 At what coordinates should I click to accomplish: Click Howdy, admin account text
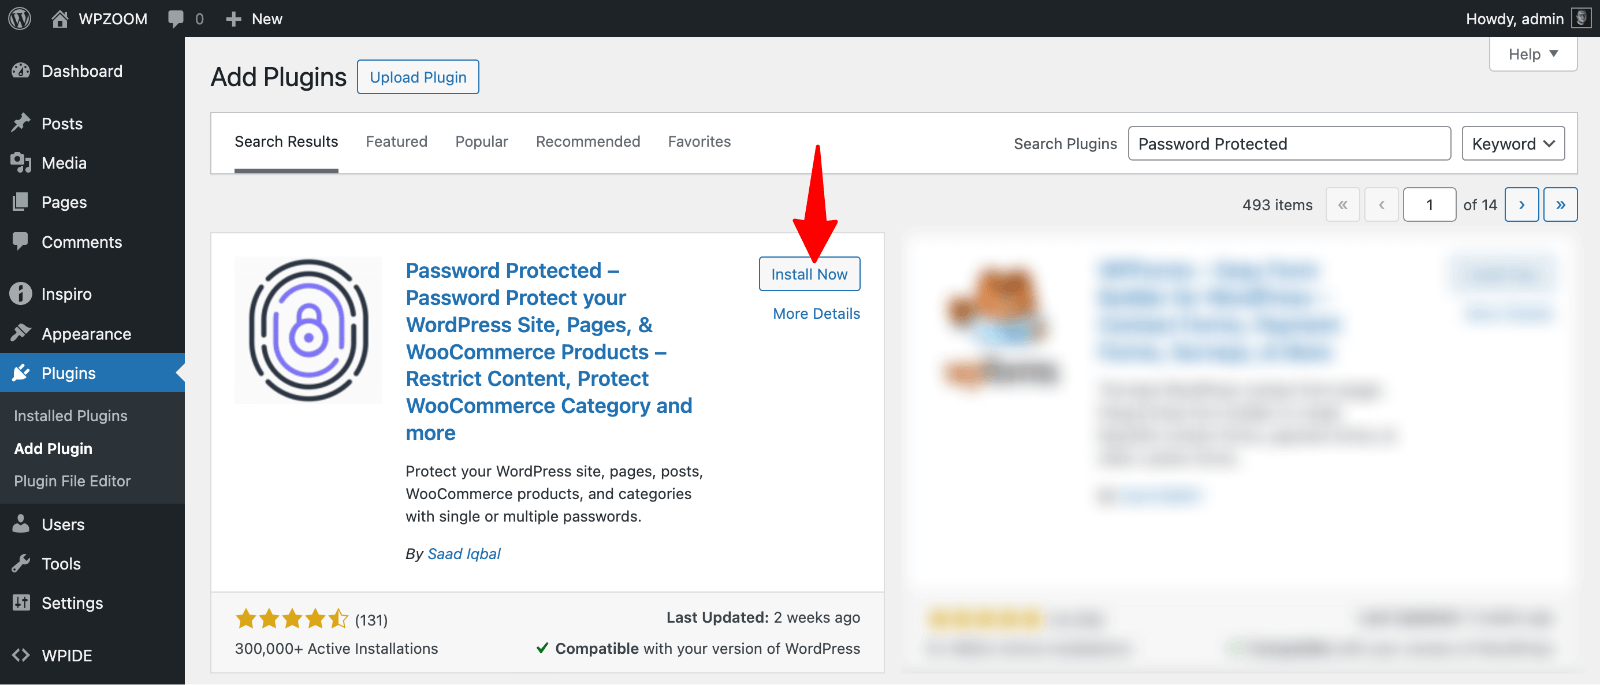1514,19
